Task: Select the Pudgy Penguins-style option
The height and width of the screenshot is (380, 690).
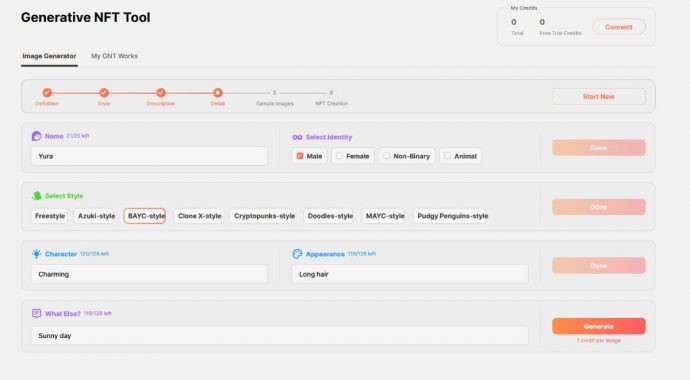Action: pyautogui.click(x=452, y=216)
